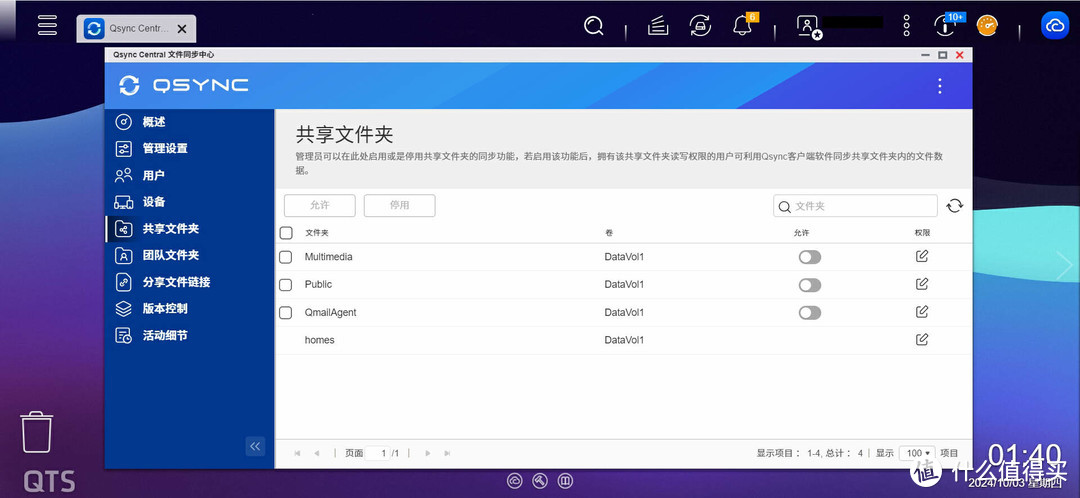Check the QmailAgent folder checkbox
1080x498 pixels.
[286, 313]
